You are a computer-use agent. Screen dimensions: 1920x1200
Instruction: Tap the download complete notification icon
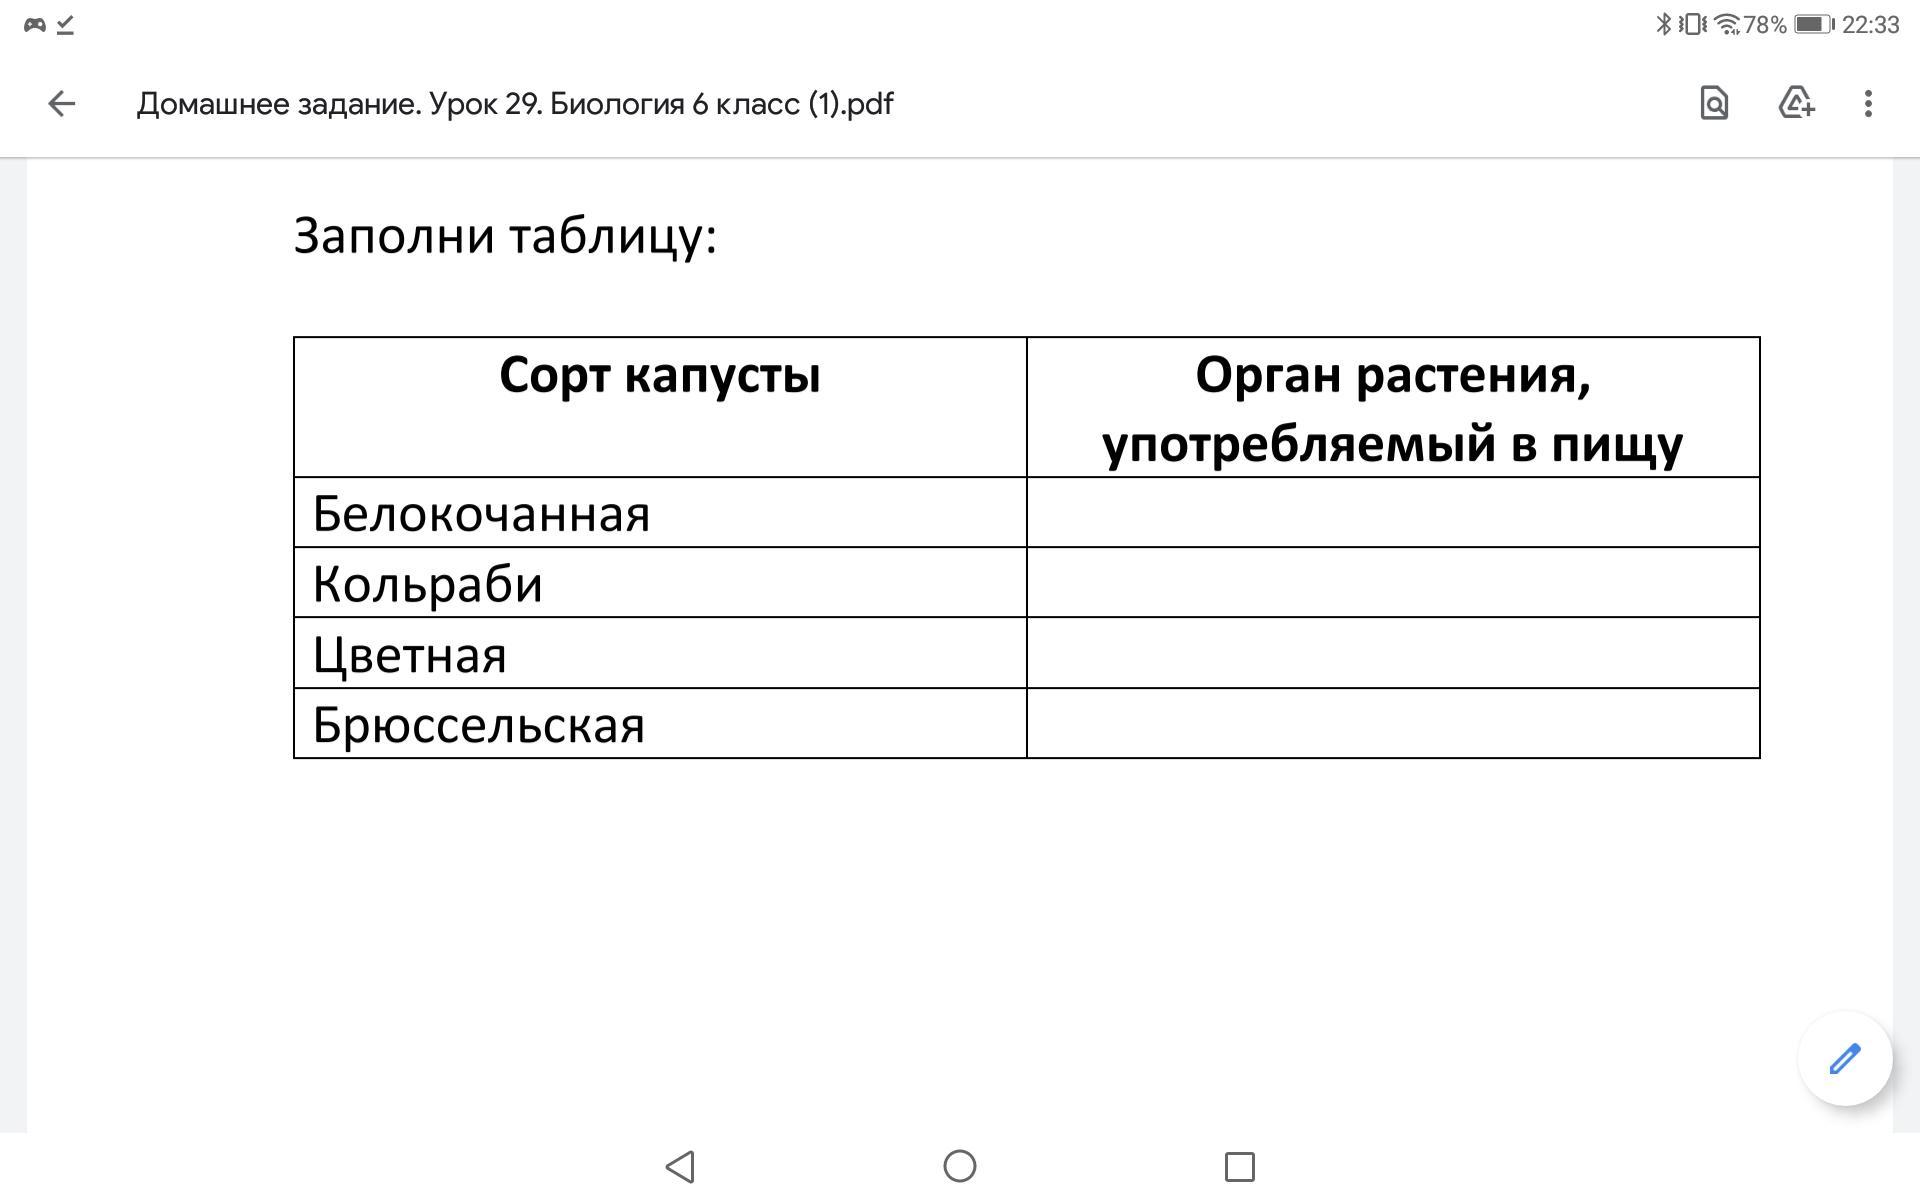pos(66,25)
